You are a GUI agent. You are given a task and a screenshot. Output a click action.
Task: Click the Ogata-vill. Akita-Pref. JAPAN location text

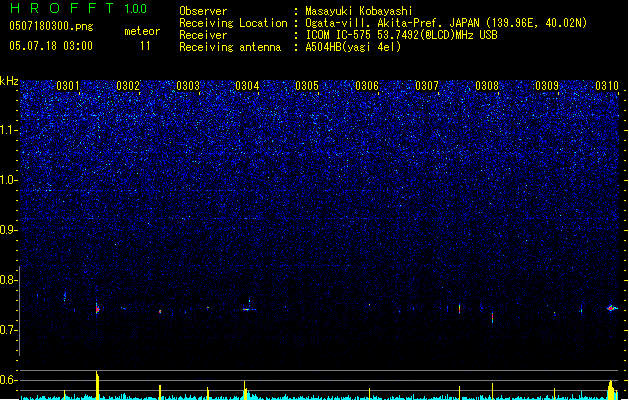click(x=446, y=23)
